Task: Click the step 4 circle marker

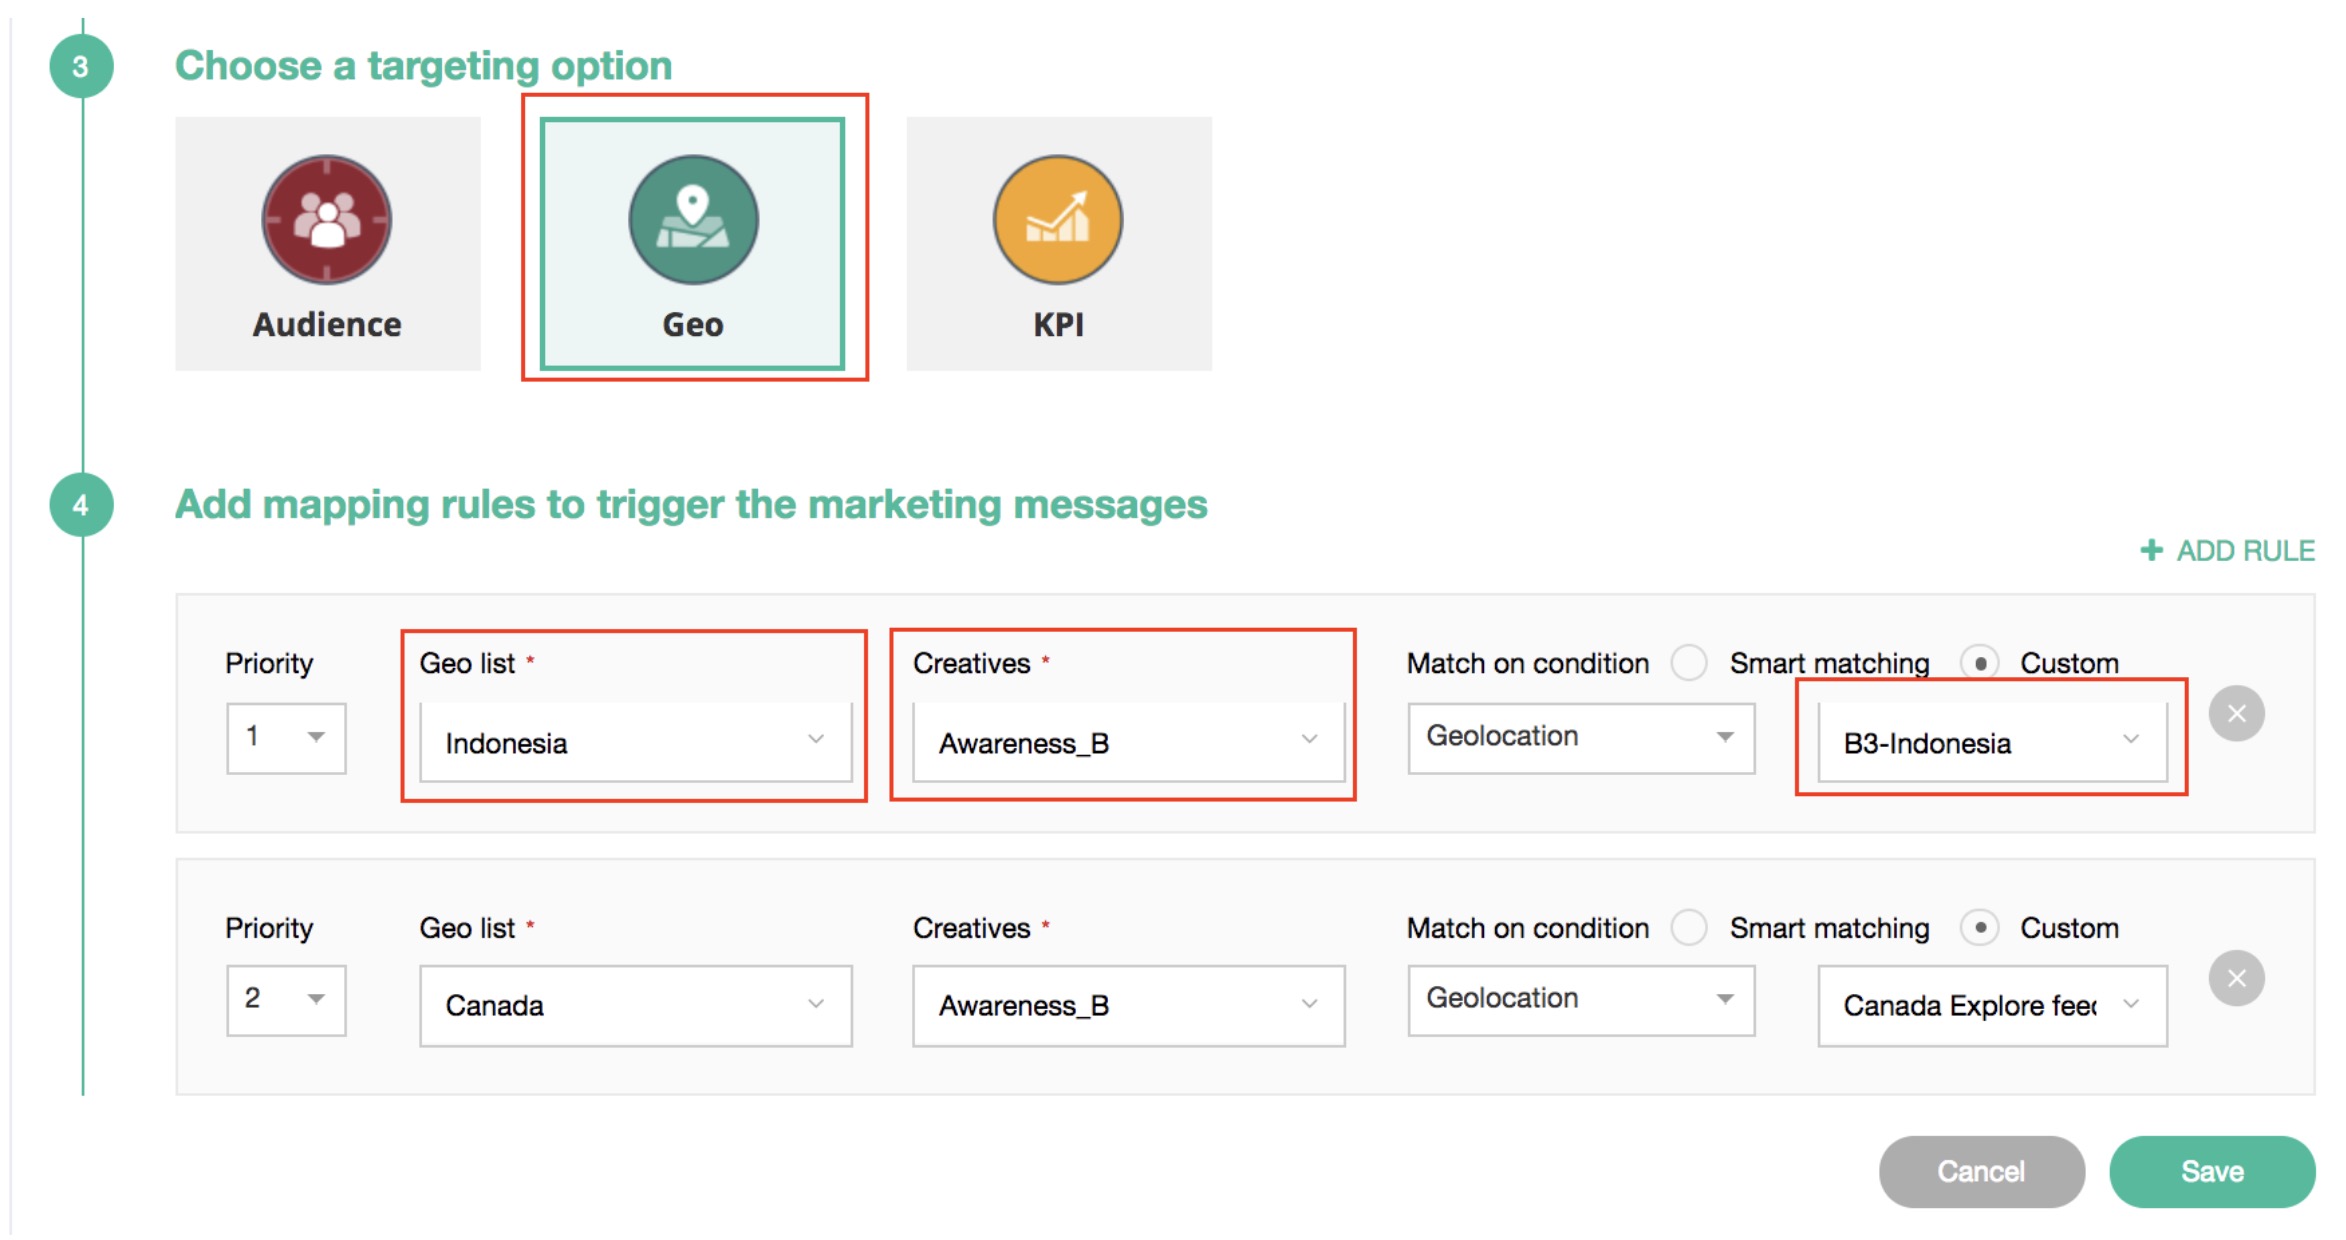Action: pos(81,505)
